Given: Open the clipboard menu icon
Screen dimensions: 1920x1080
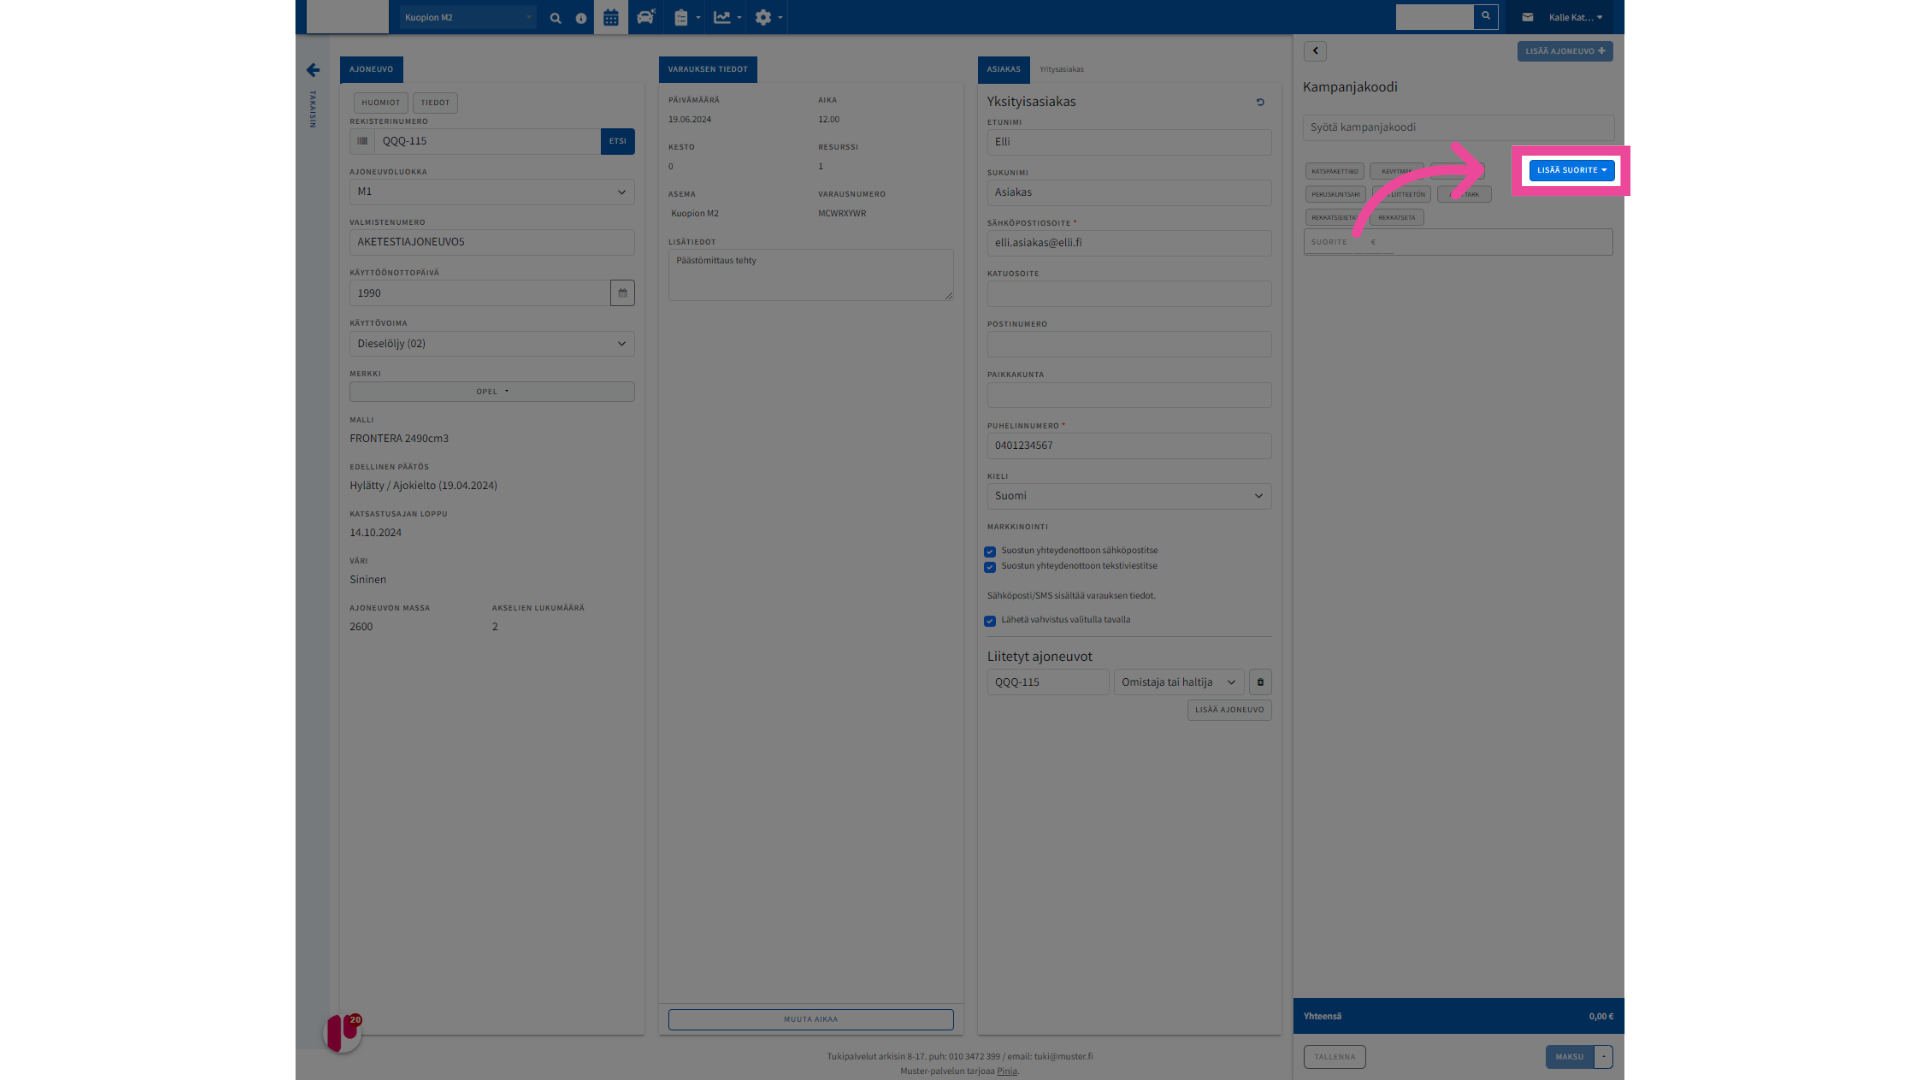Looking at the screenshot, I should (x=686, y=17).
